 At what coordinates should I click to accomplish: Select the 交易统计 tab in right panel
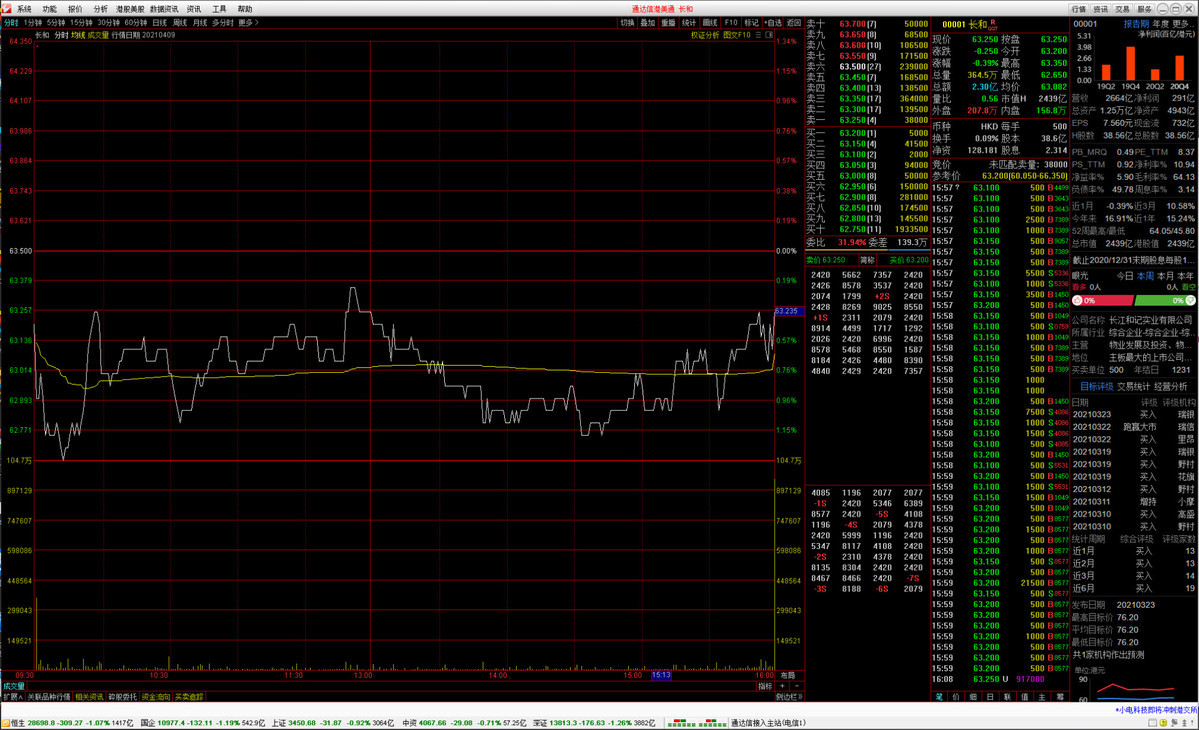coord(1132,387)
